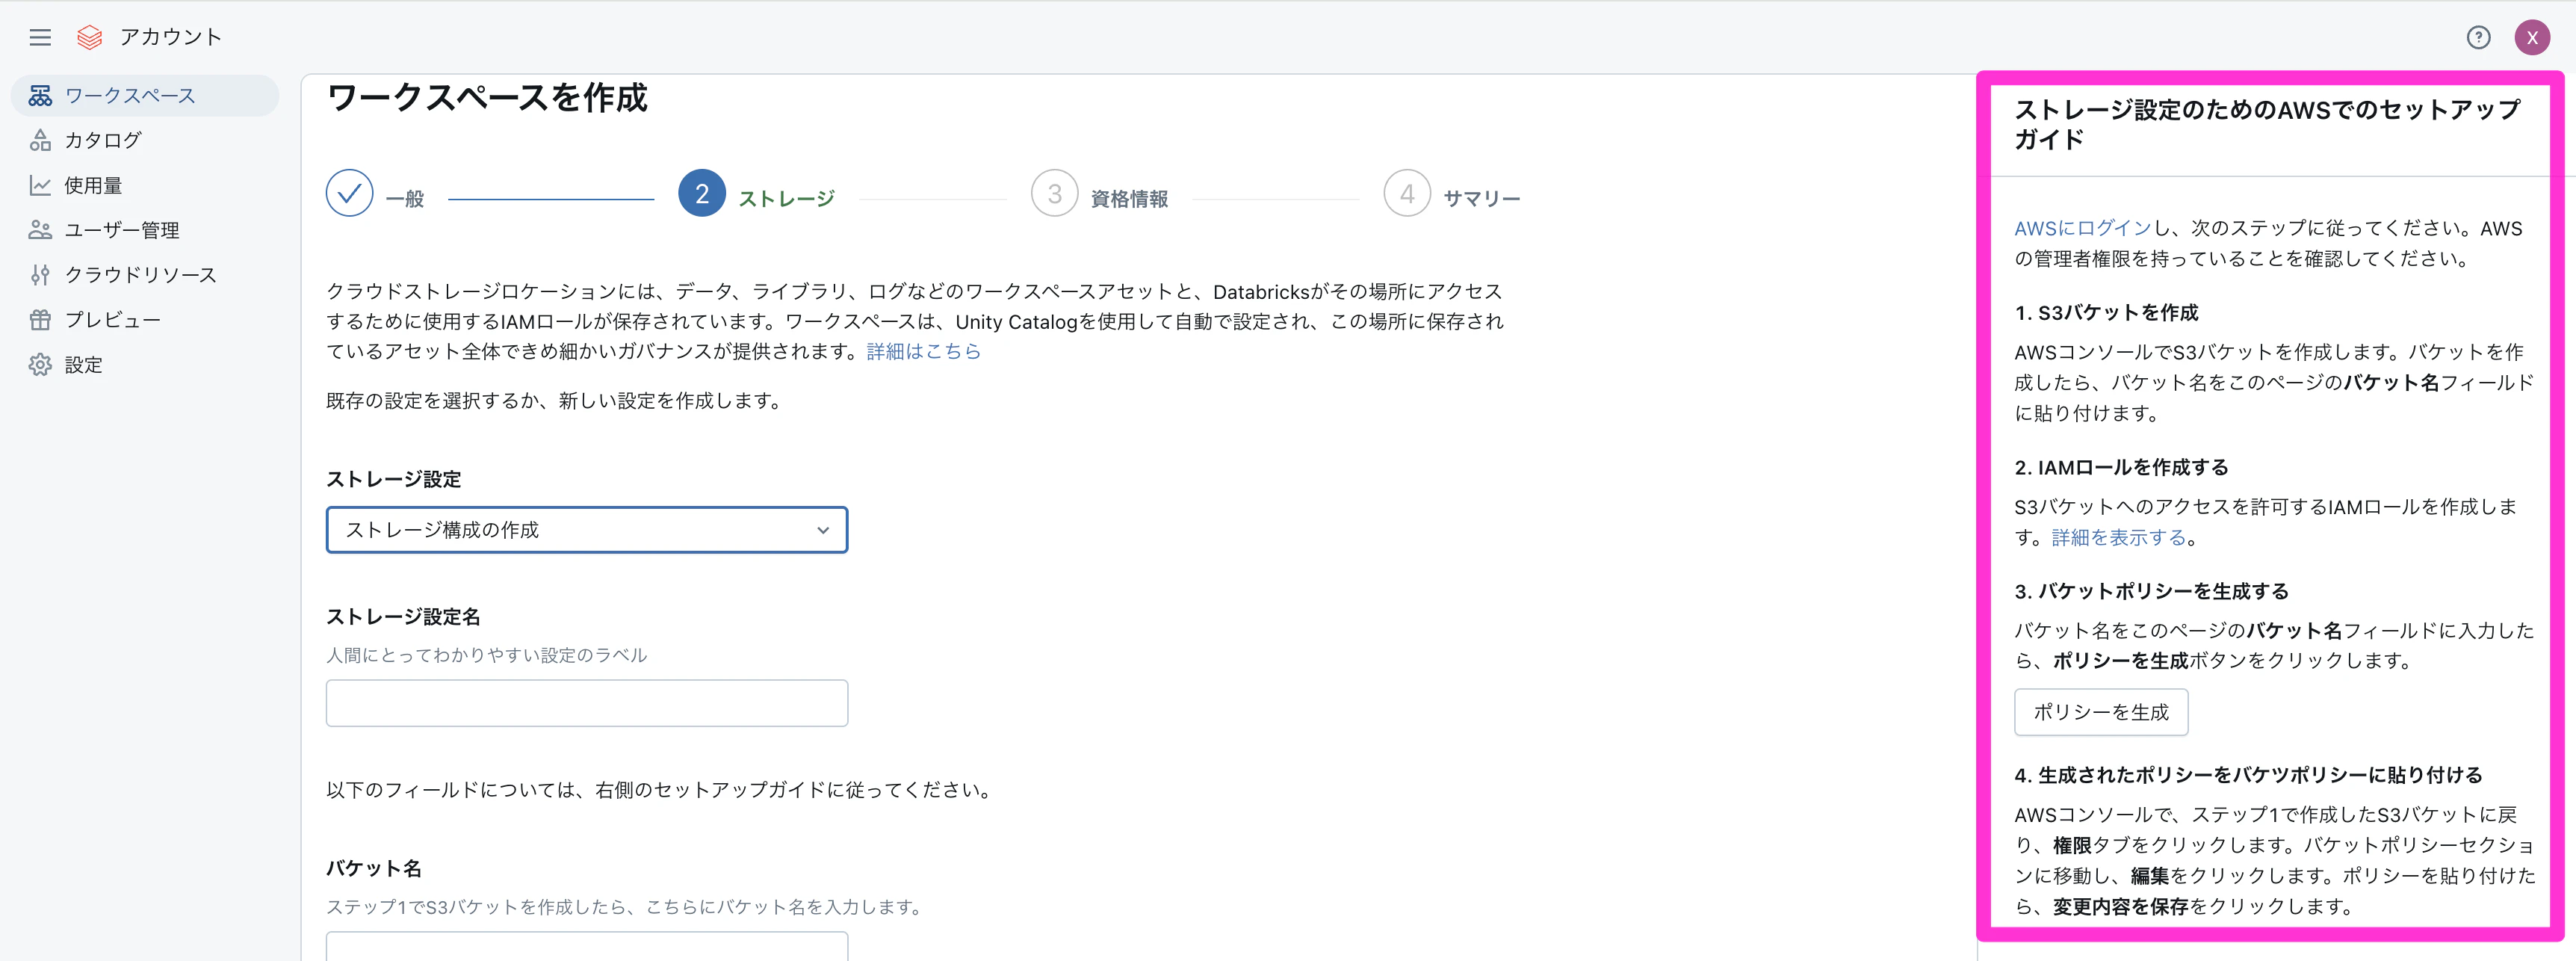Click the 設定 gear icon

tap(40, 365)
